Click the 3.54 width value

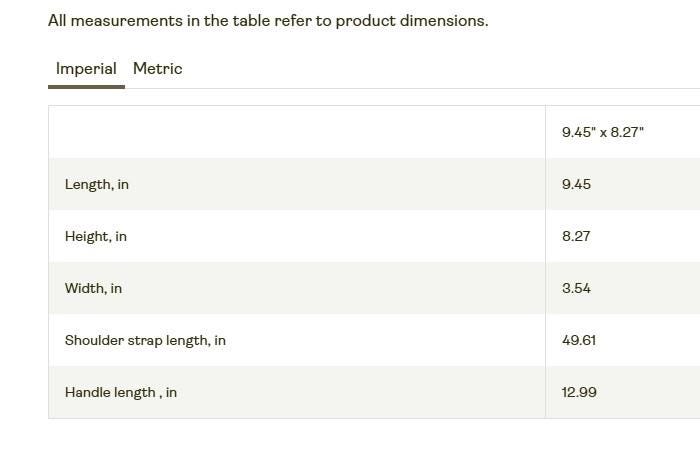[x=576, y=288]
